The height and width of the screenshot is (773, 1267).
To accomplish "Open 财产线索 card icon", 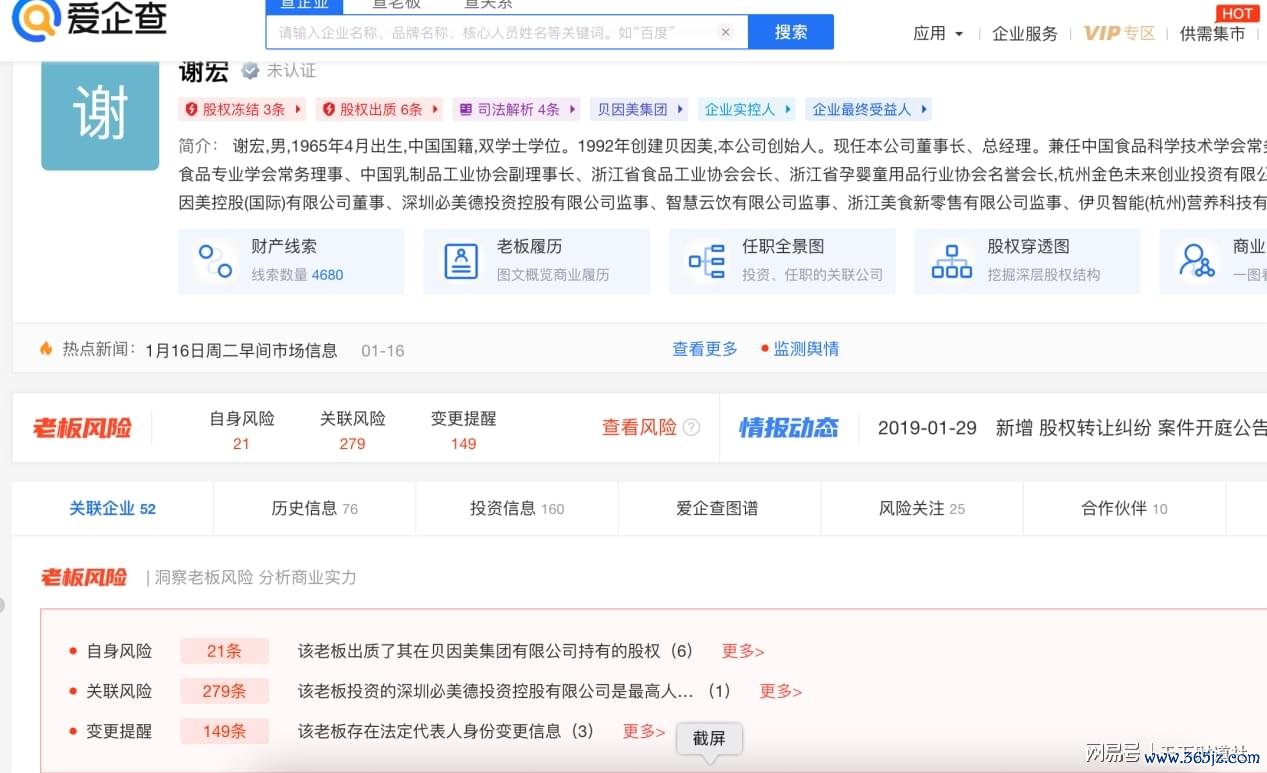I will click(215, 261).
